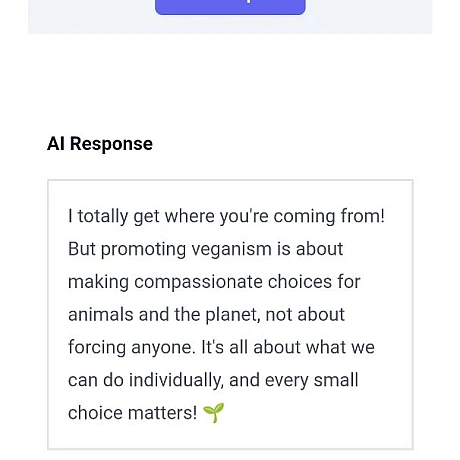Click the words 'not about' in the response
This screenshot has width=460, height=460.
[x=305, y=315]
